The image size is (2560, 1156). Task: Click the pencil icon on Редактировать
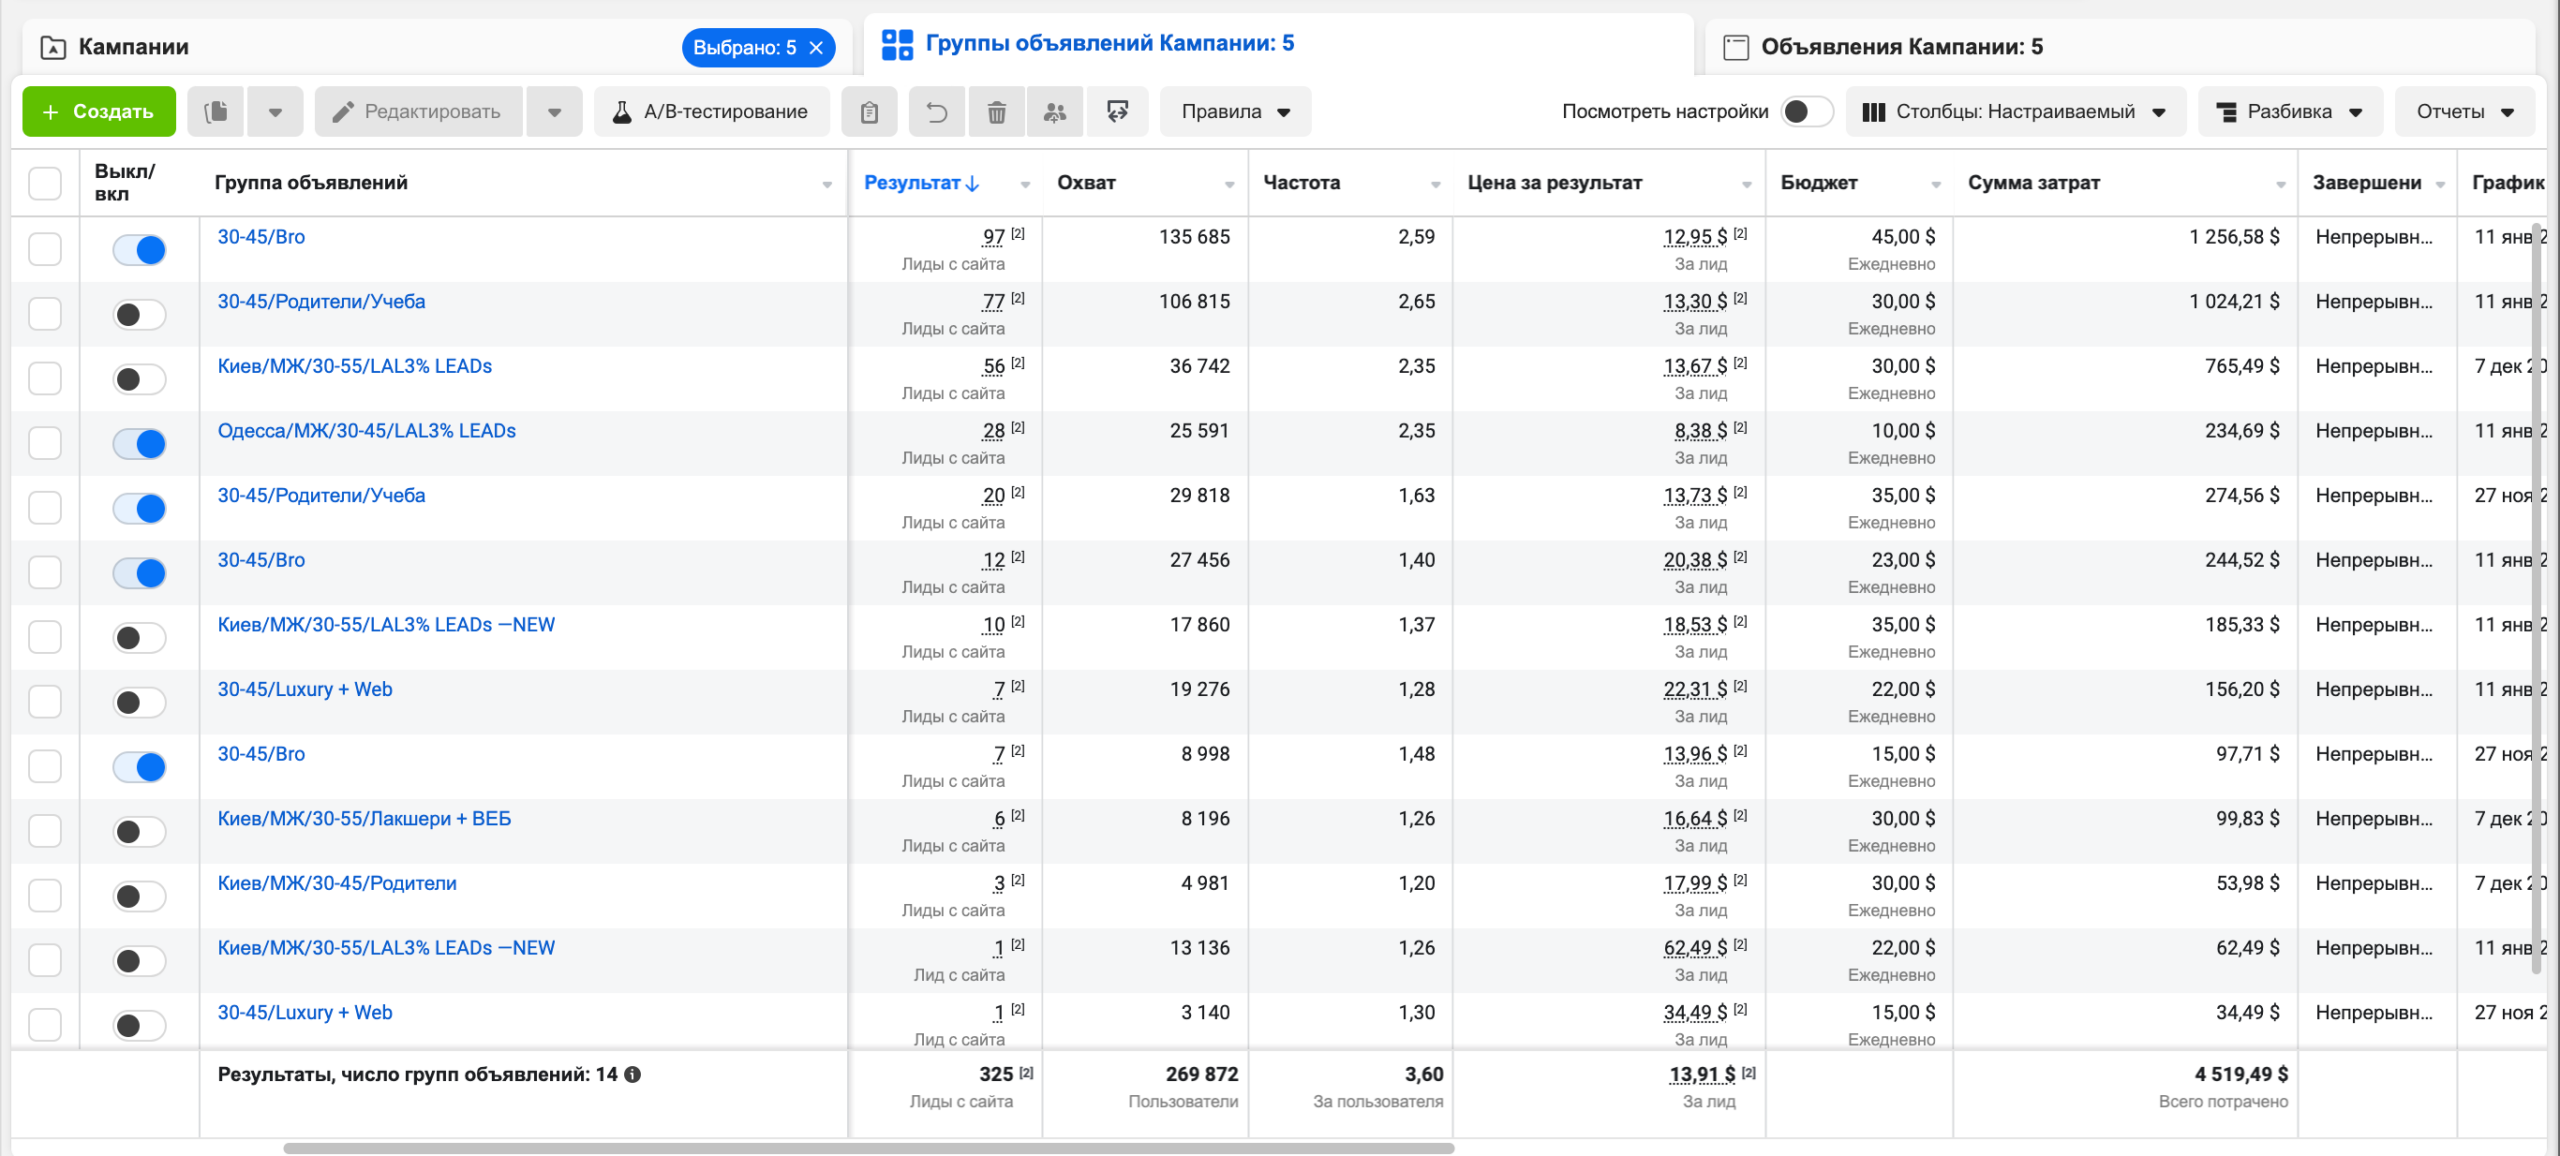pos(343,112)
